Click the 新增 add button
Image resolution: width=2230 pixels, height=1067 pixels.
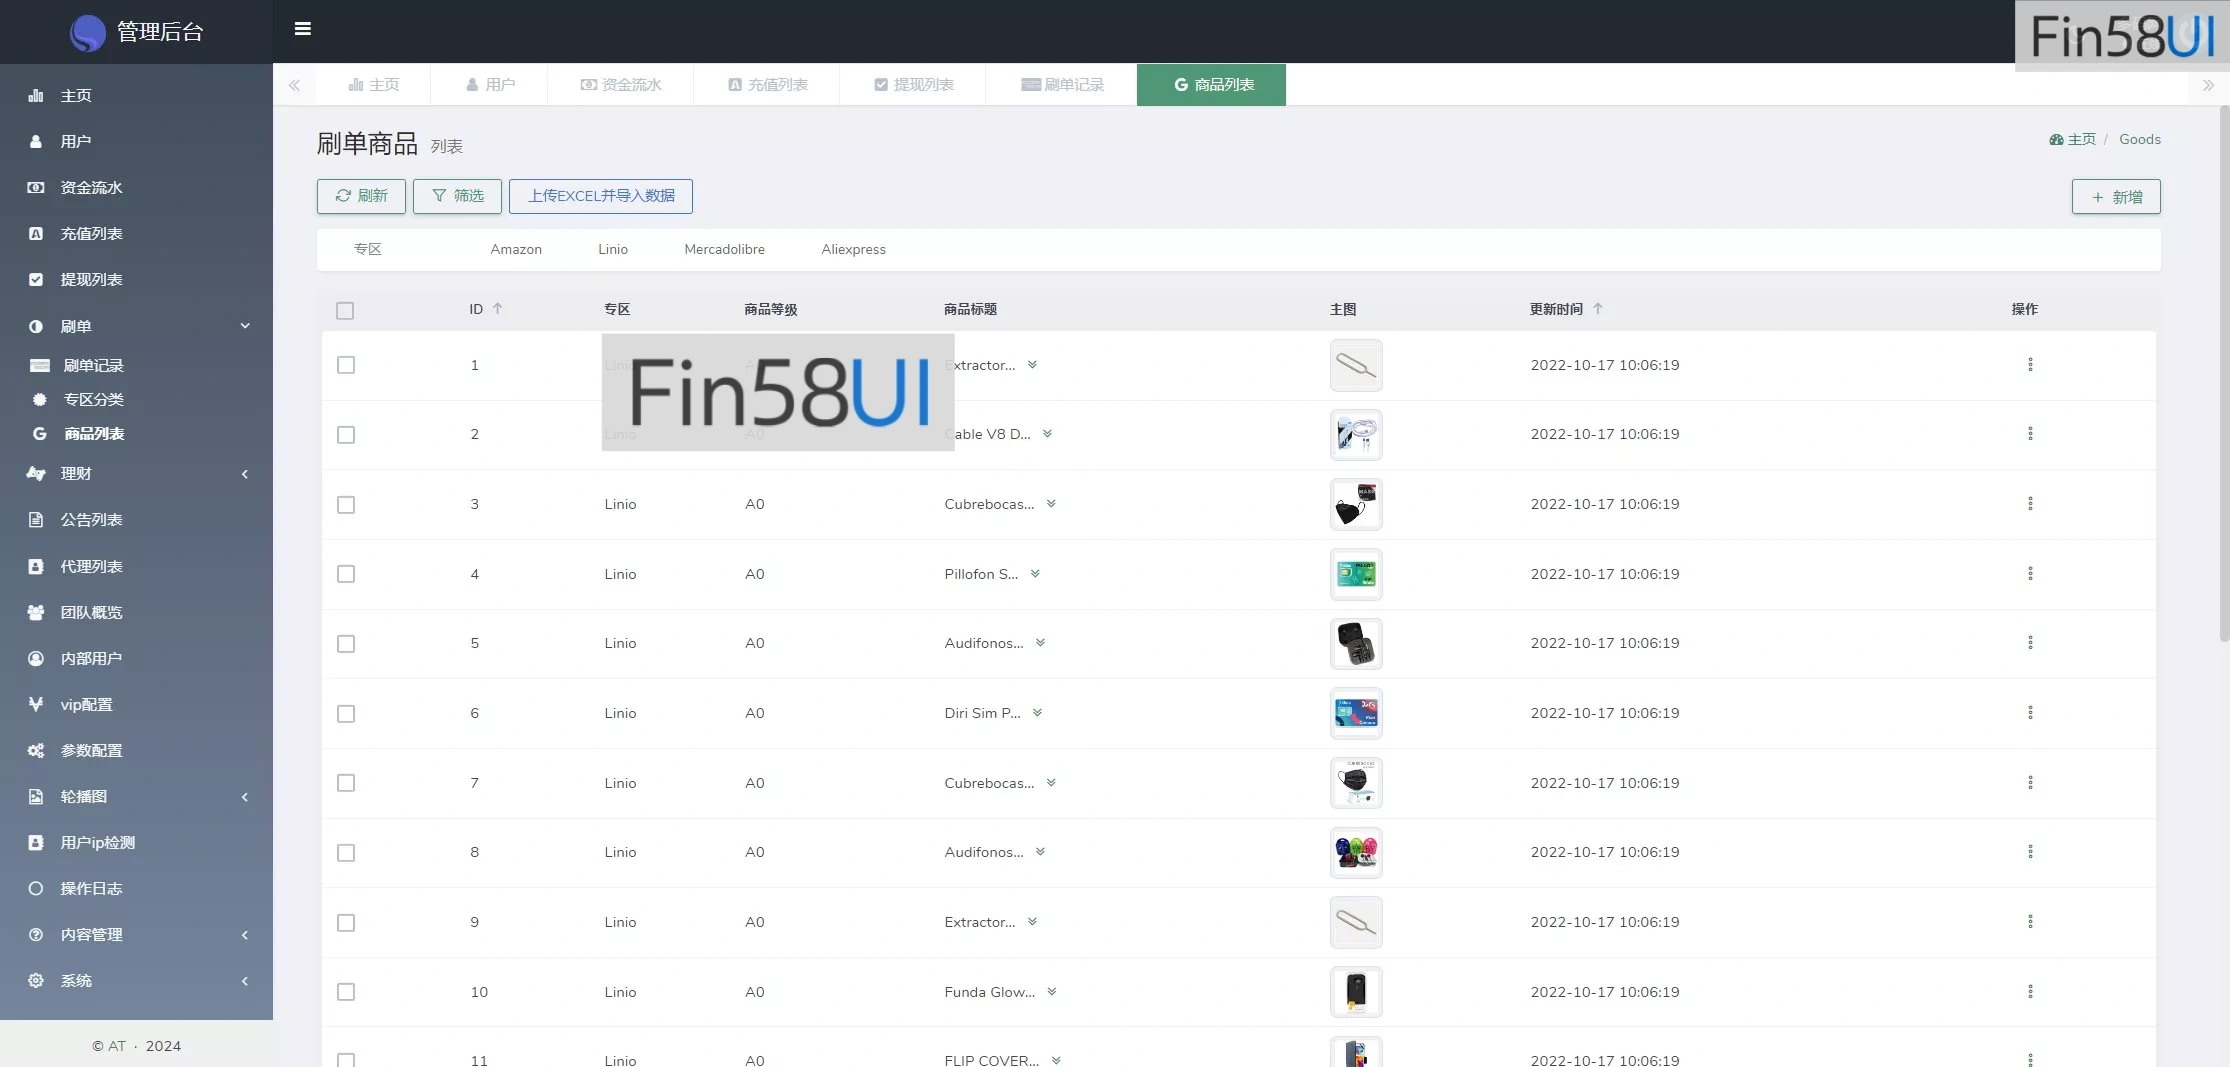pos(2115,197)
